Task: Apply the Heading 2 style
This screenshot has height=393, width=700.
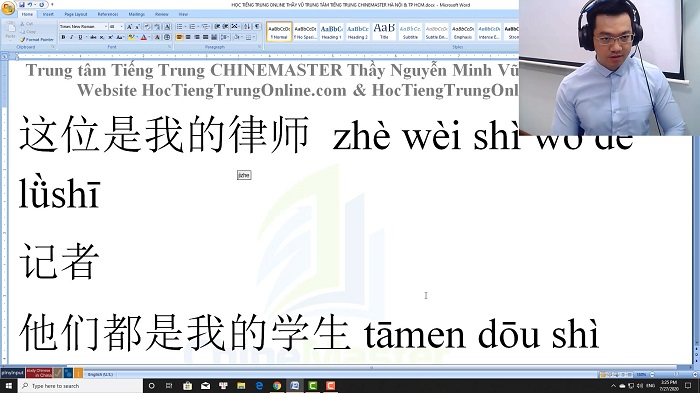Action: 358,32
